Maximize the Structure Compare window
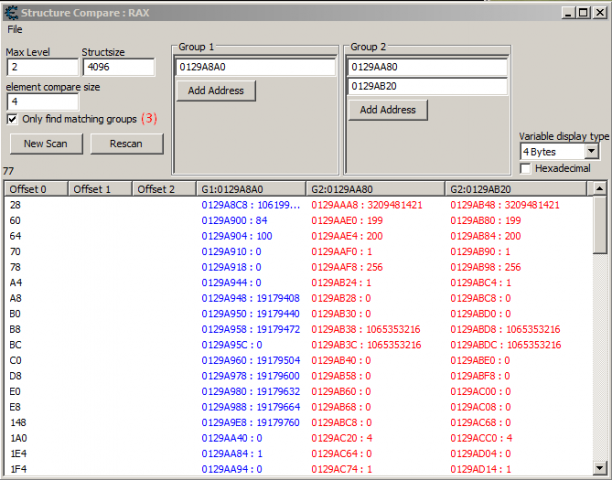The width and height of the screenshot is (612, 480). [x=584, y=12]
